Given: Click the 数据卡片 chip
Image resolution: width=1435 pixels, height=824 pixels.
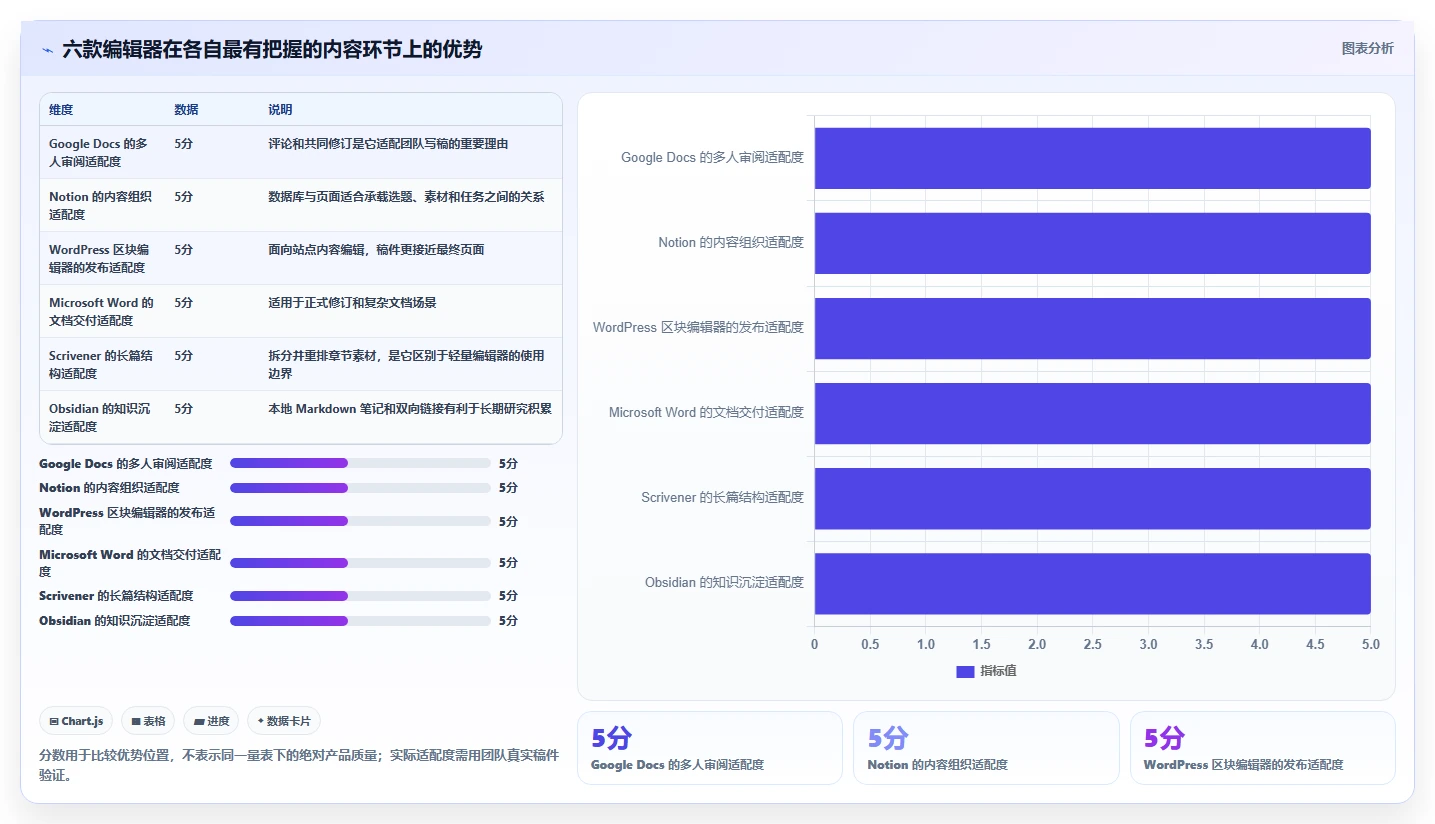Looking at the screenshot, I should point(284,721).
